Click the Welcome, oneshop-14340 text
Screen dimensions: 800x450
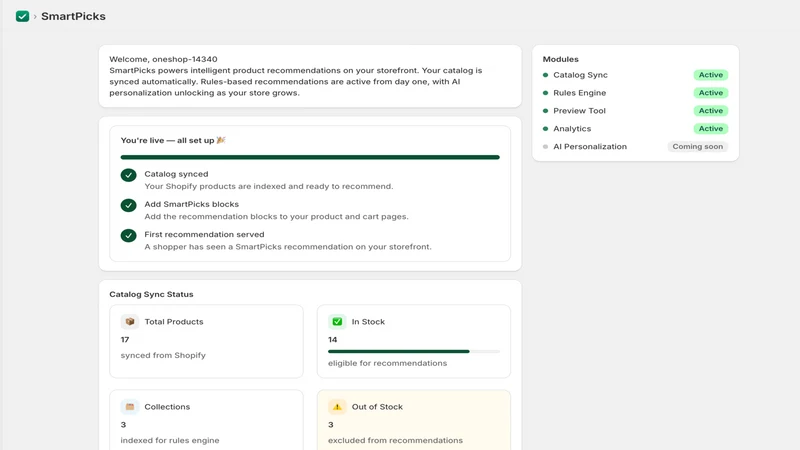coord(163,59)
